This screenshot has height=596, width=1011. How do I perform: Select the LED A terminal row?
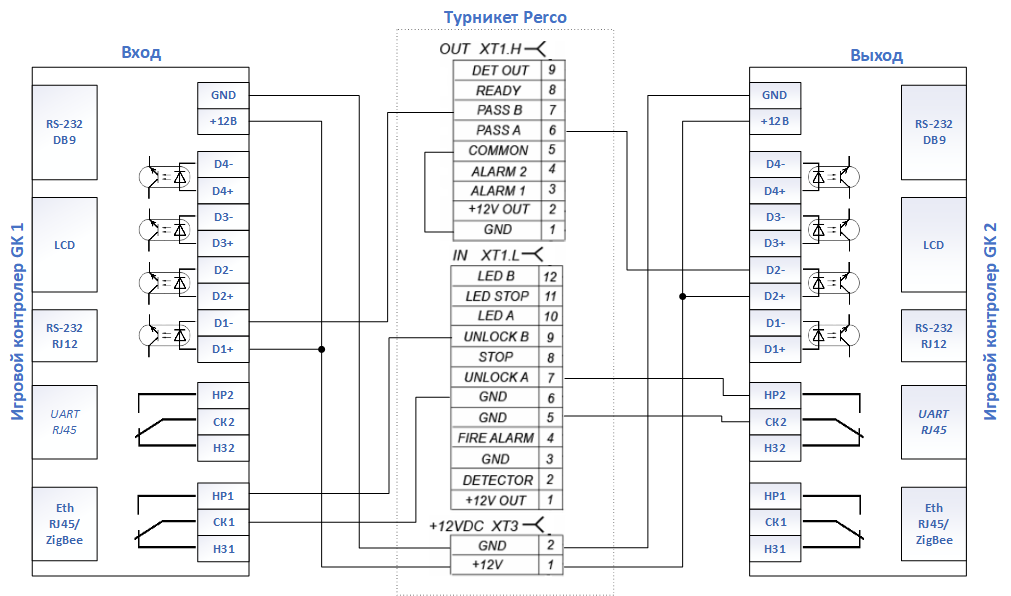(x=507, y=316)
